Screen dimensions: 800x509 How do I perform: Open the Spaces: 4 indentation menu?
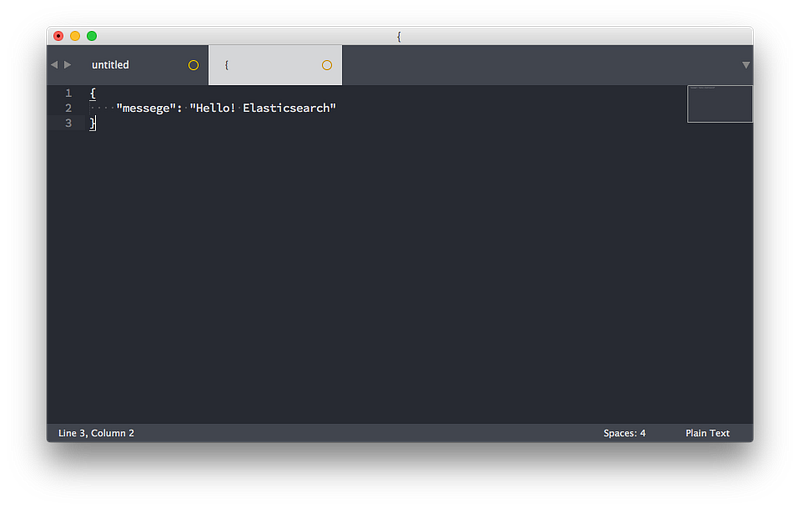point(624,433)
